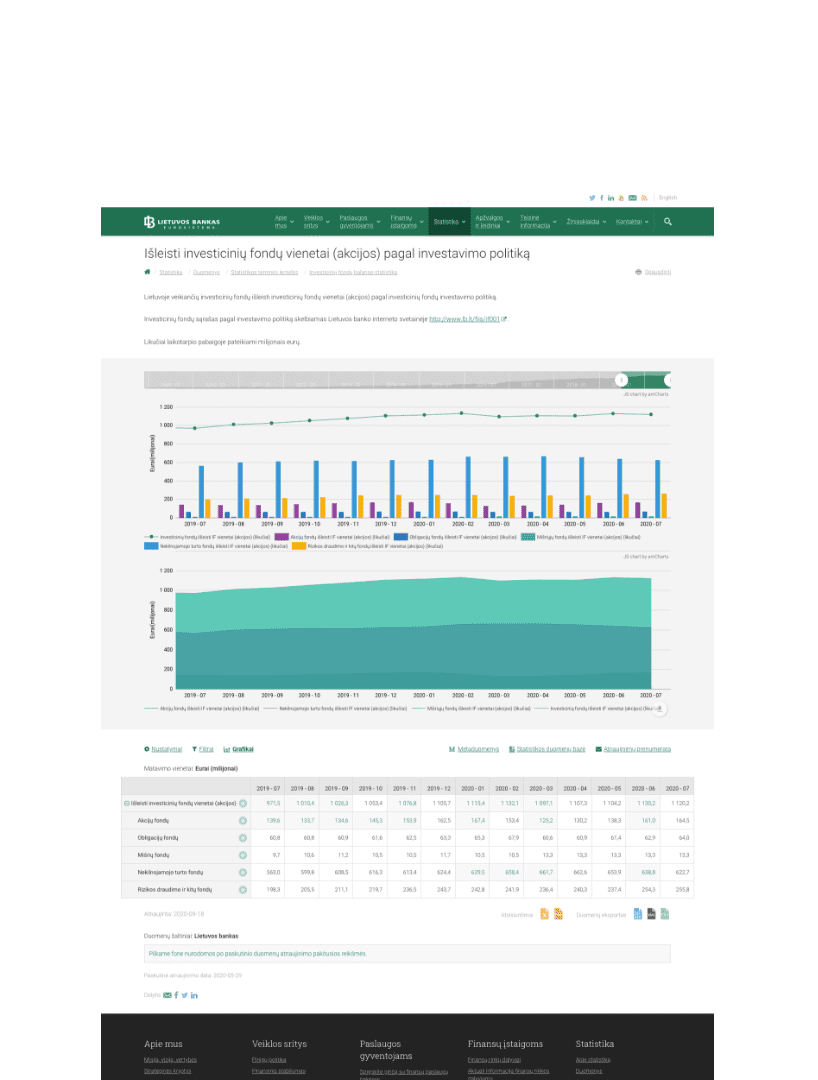Open the search magnifier in the green header
Screen dimensions: 818x1080
pyautogui.click(x=667, y=222)
